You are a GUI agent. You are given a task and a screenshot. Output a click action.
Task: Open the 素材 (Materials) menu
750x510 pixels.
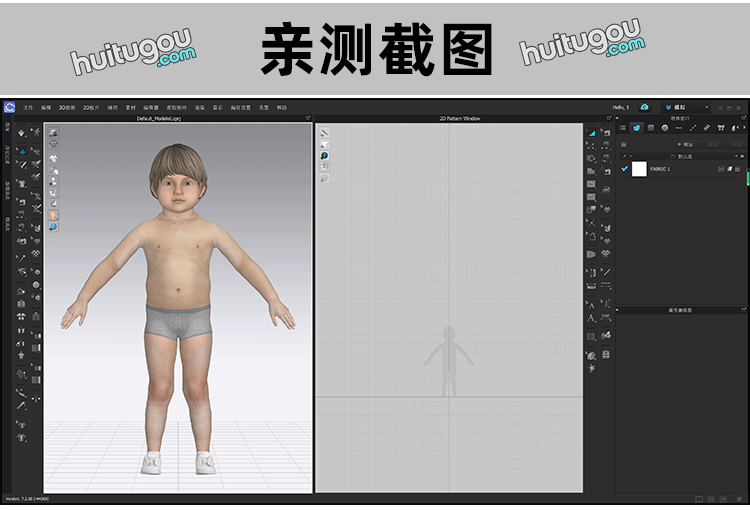pyautogui.click(x=130, y=107)
